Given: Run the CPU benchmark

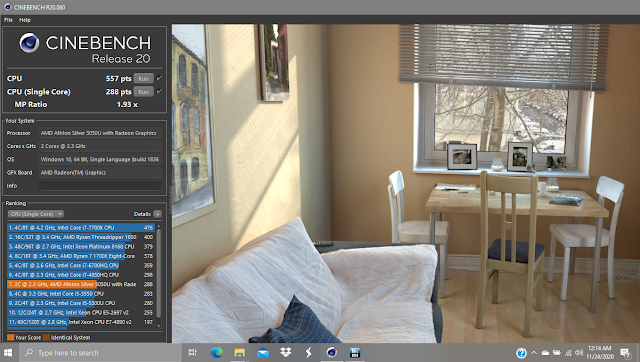Looking at the screenshot, I should [144, 78].
